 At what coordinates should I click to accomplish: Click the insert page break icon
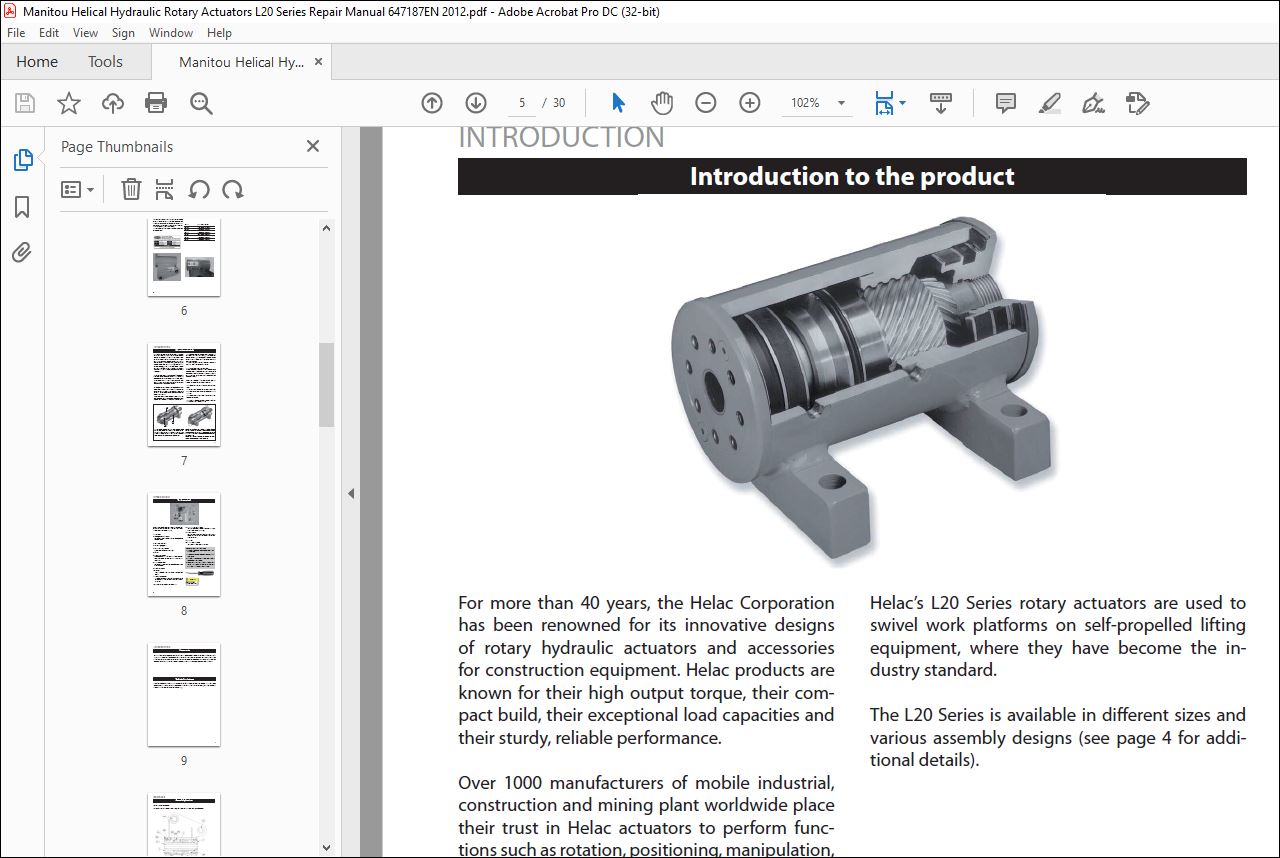click(x=165, y=189)
